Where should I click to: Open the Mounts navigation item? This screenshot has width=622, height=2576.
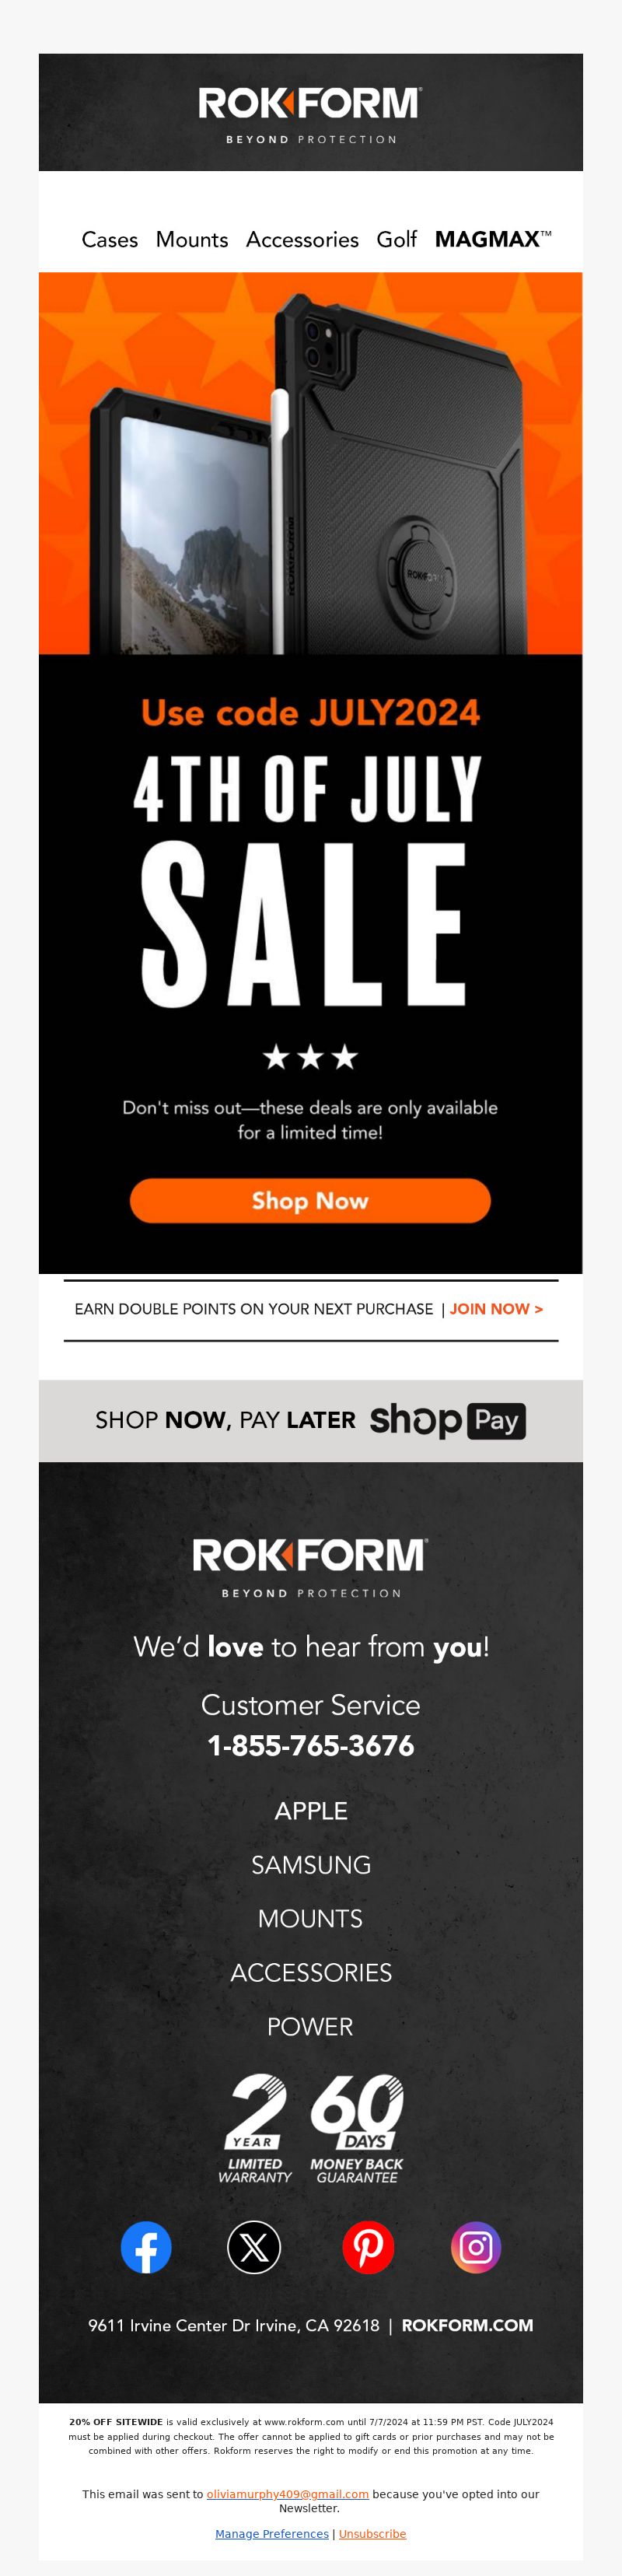tap(192, 240)
